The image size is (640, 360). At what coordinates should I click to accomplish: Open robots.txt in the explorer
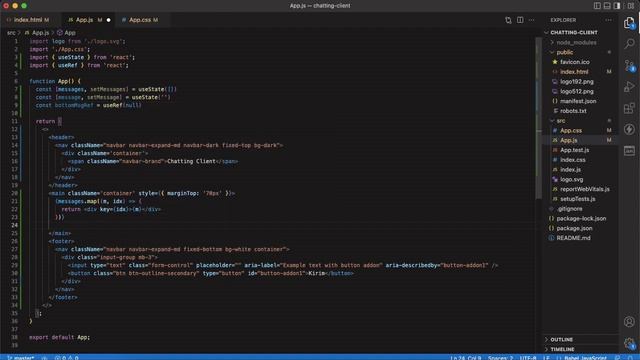pyautogui.click(x=573, y=111)
